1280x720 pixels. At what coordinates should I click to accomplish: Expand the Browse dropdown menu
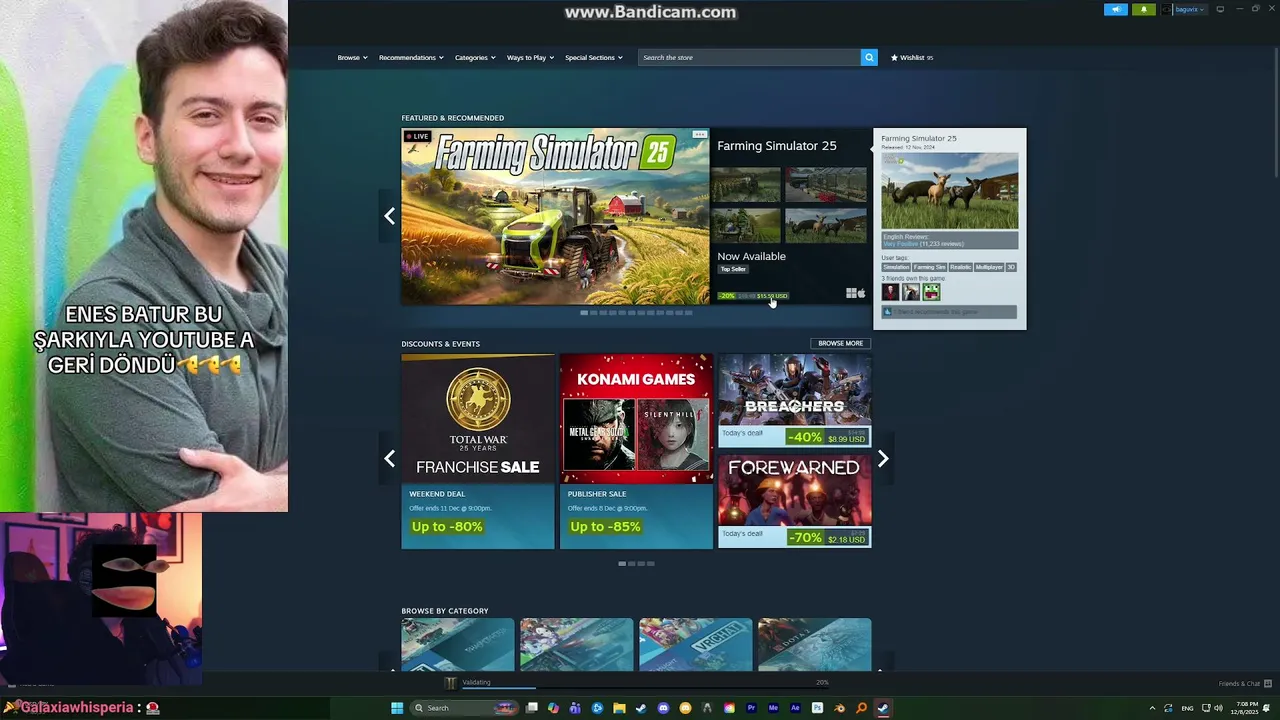coord(352,57)
